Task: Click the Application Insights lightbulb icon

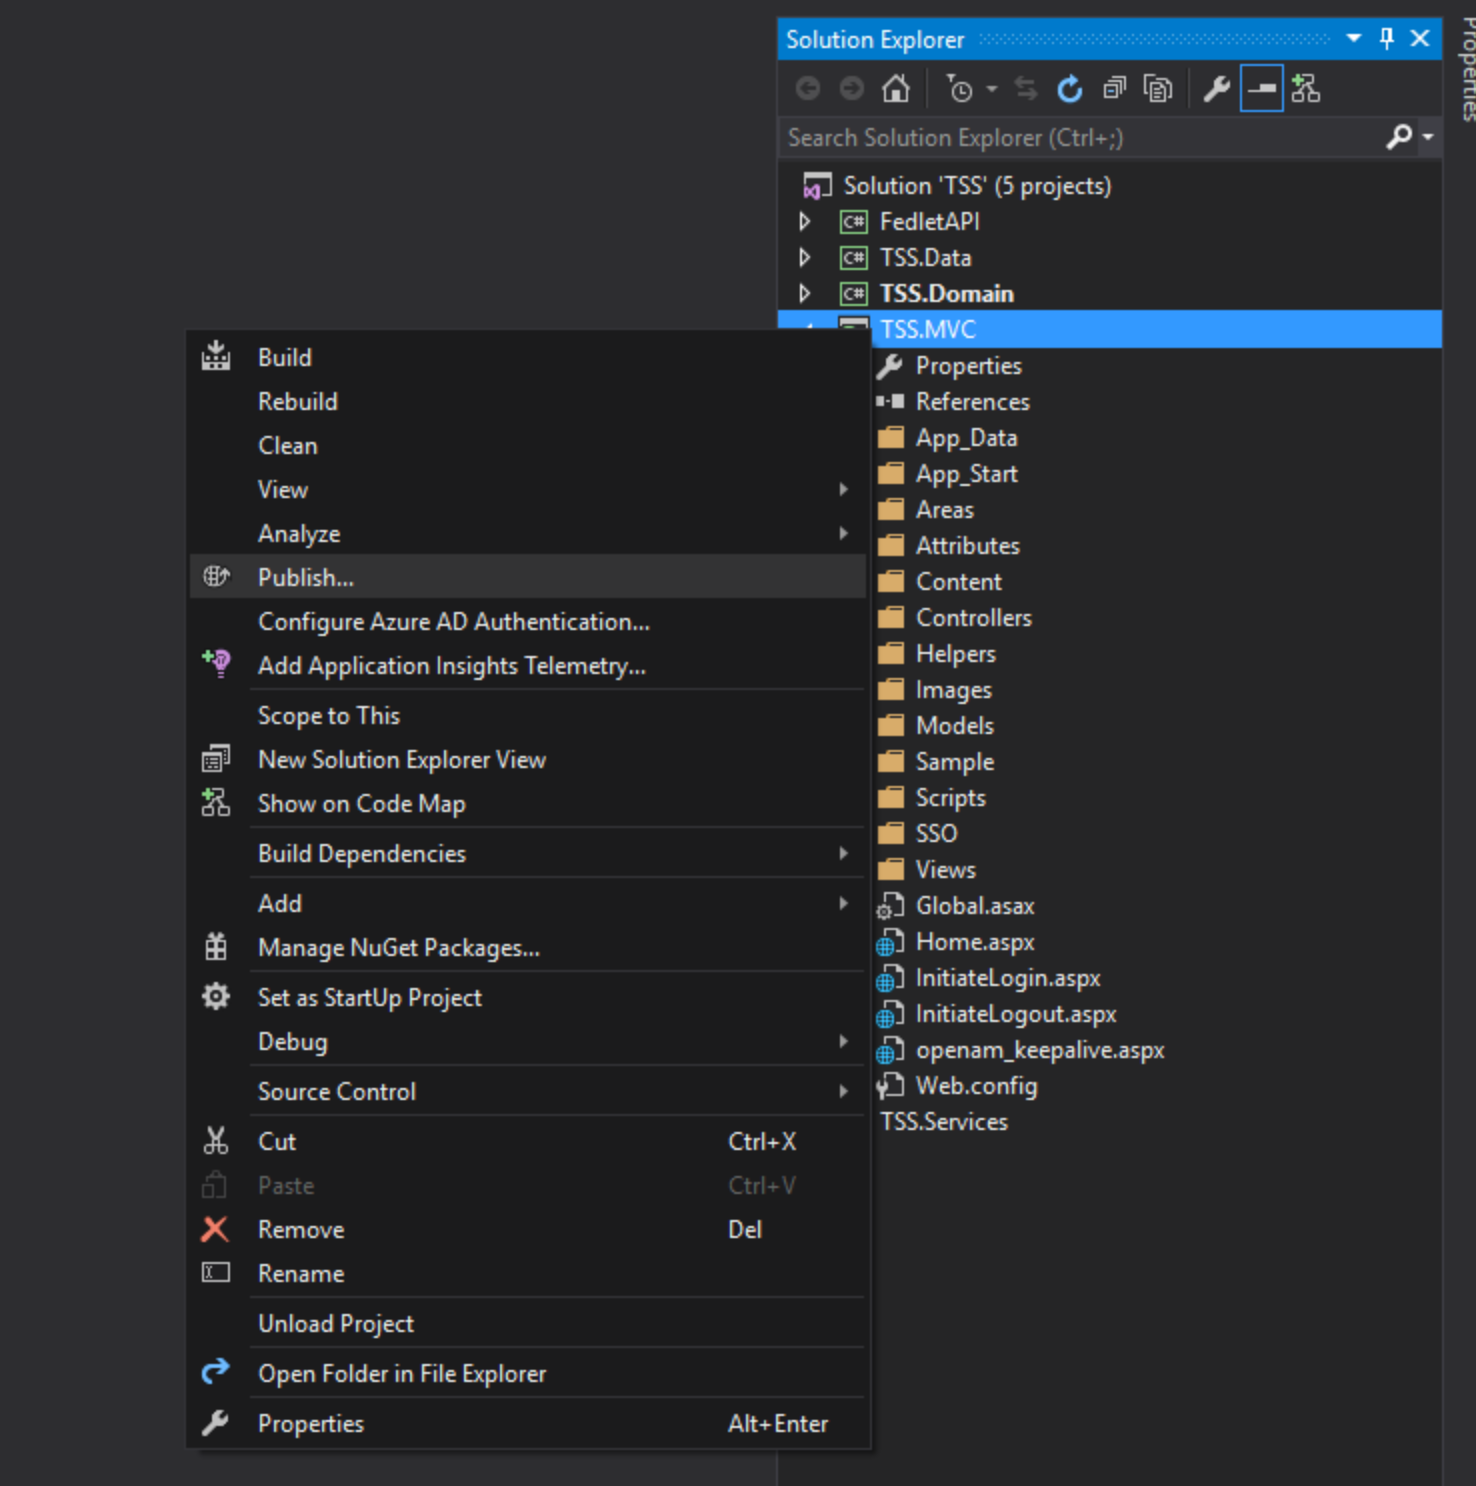Action: (x=216, y=663)
